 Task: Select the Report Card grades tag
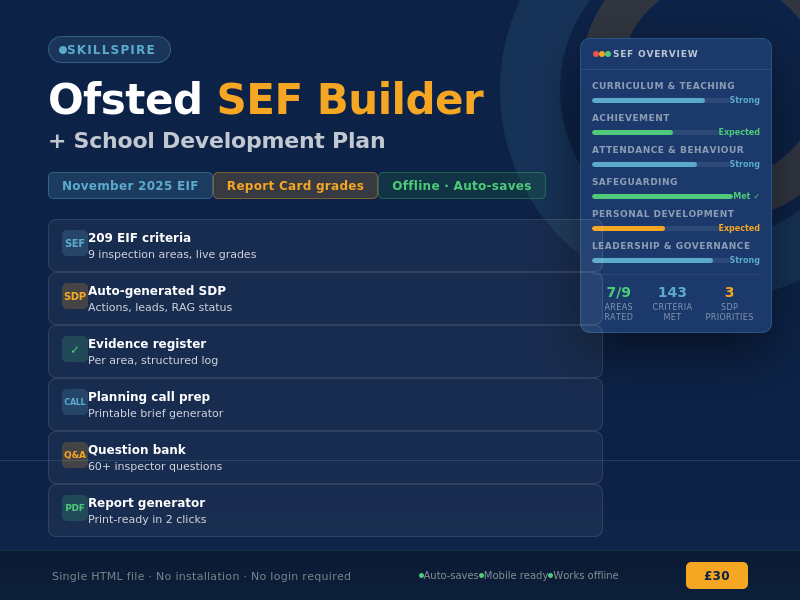(x=295, y=186)
